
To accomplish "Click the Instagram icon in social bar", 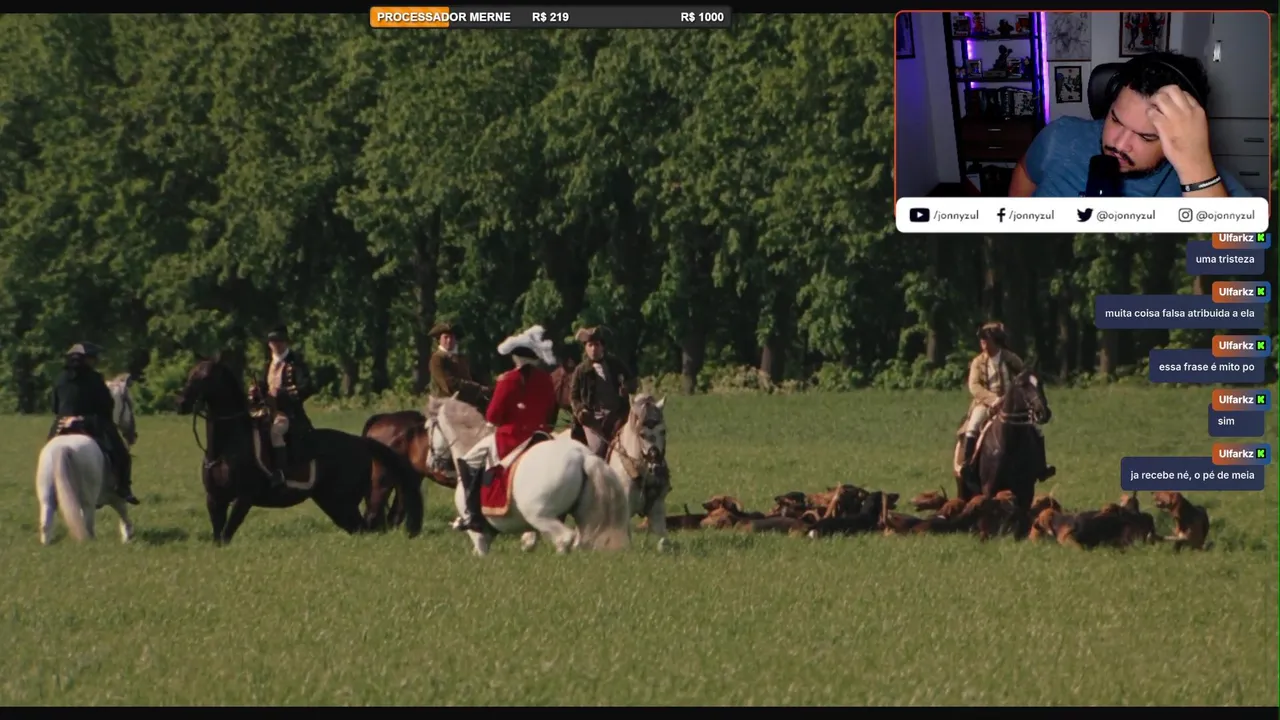I will [x=1185, y=215].
